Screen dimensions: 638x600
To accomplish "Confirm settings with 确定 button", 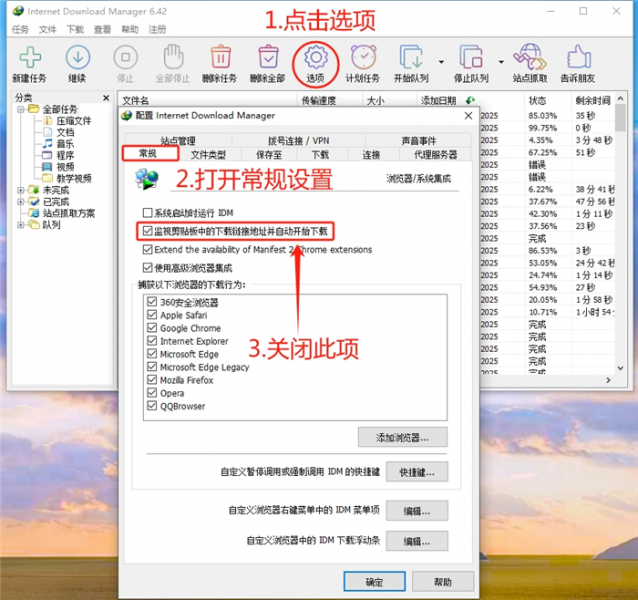I will (374, 582).
